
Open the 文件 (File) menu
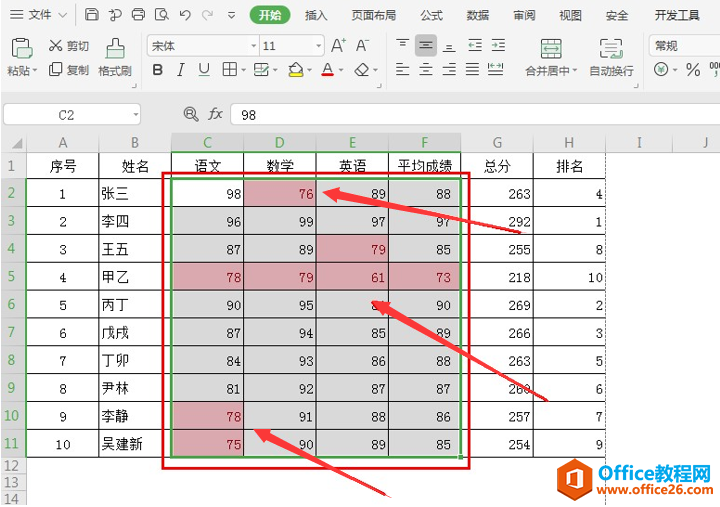tap(39, 15)
